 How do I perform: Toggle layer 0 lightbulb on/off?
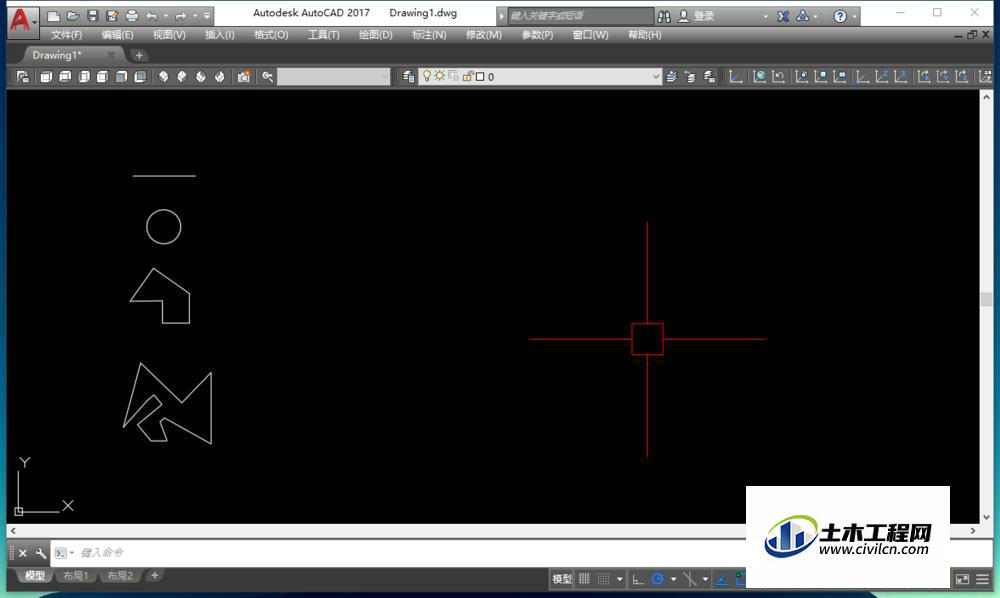(x=427, y=76)
